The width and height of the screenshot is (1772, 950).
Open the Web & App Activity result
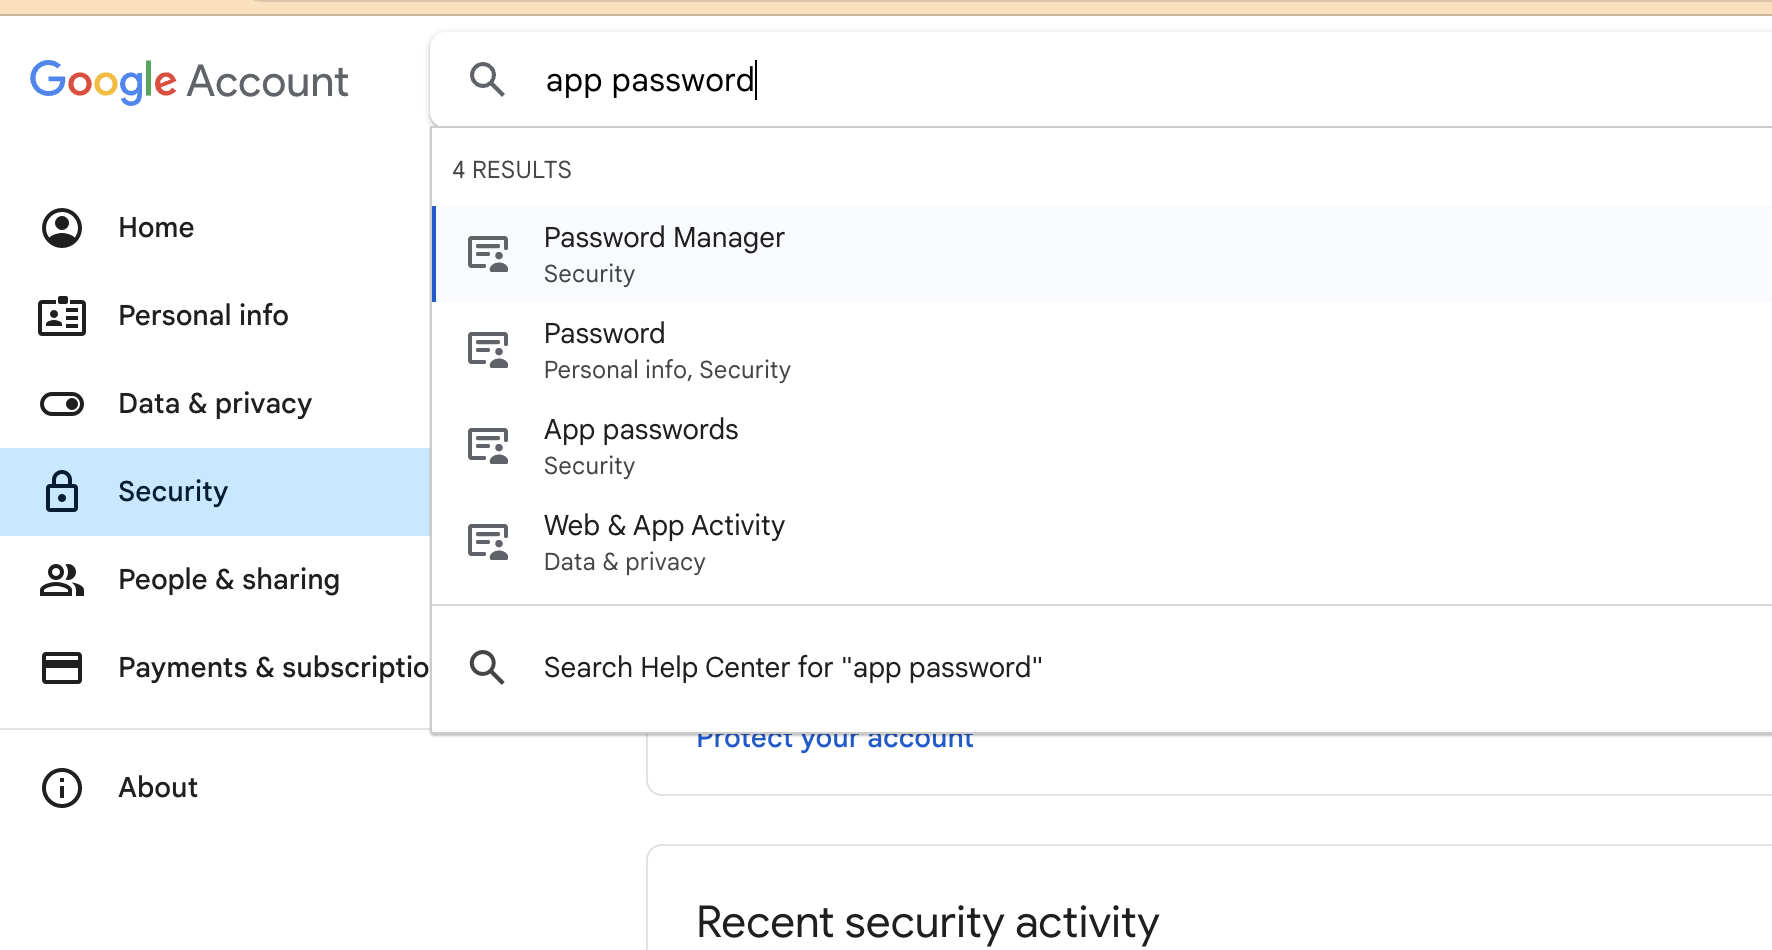1102,542
